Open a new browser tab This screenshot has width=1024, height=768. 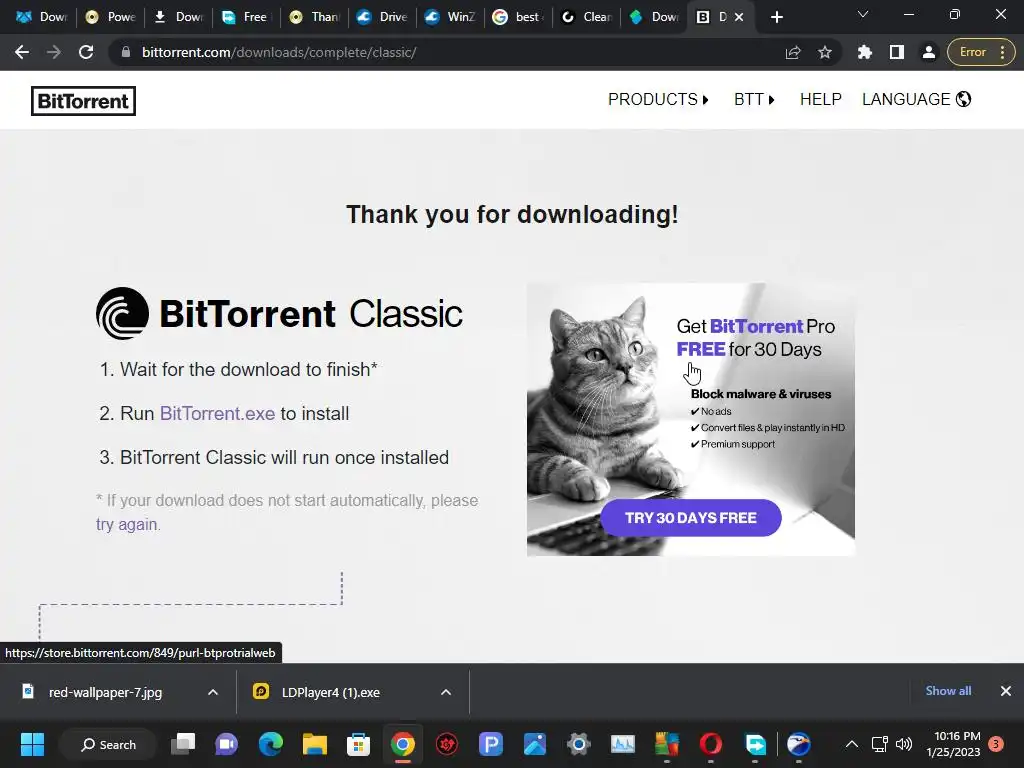coord(776,17)
